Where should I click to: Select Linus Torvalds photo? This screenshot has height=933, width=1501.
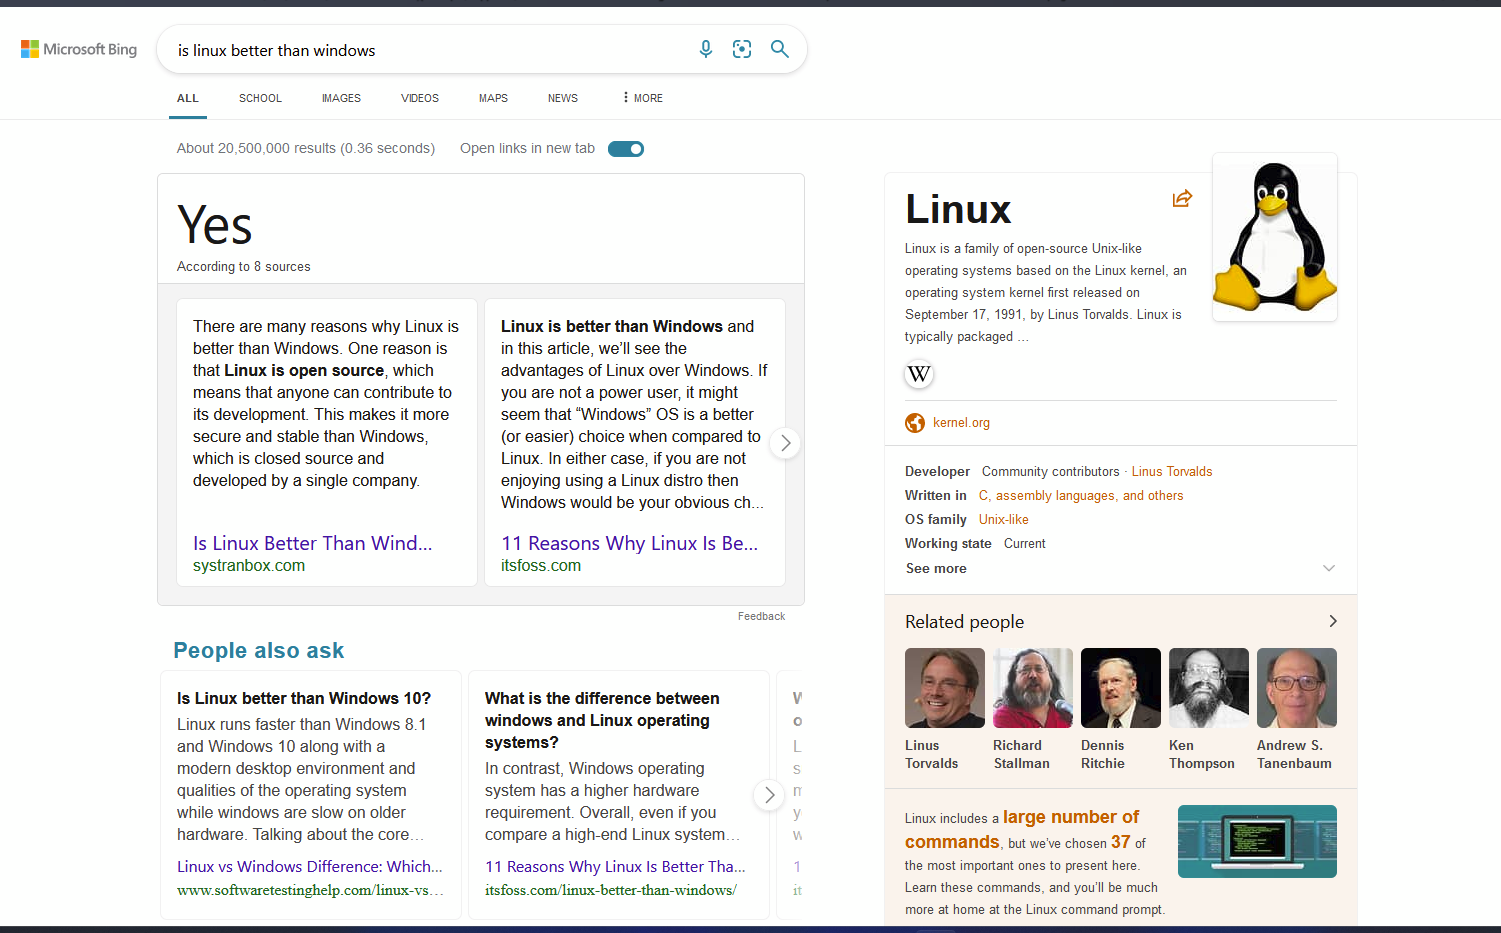pyautogui.click(x=945, y=688)
